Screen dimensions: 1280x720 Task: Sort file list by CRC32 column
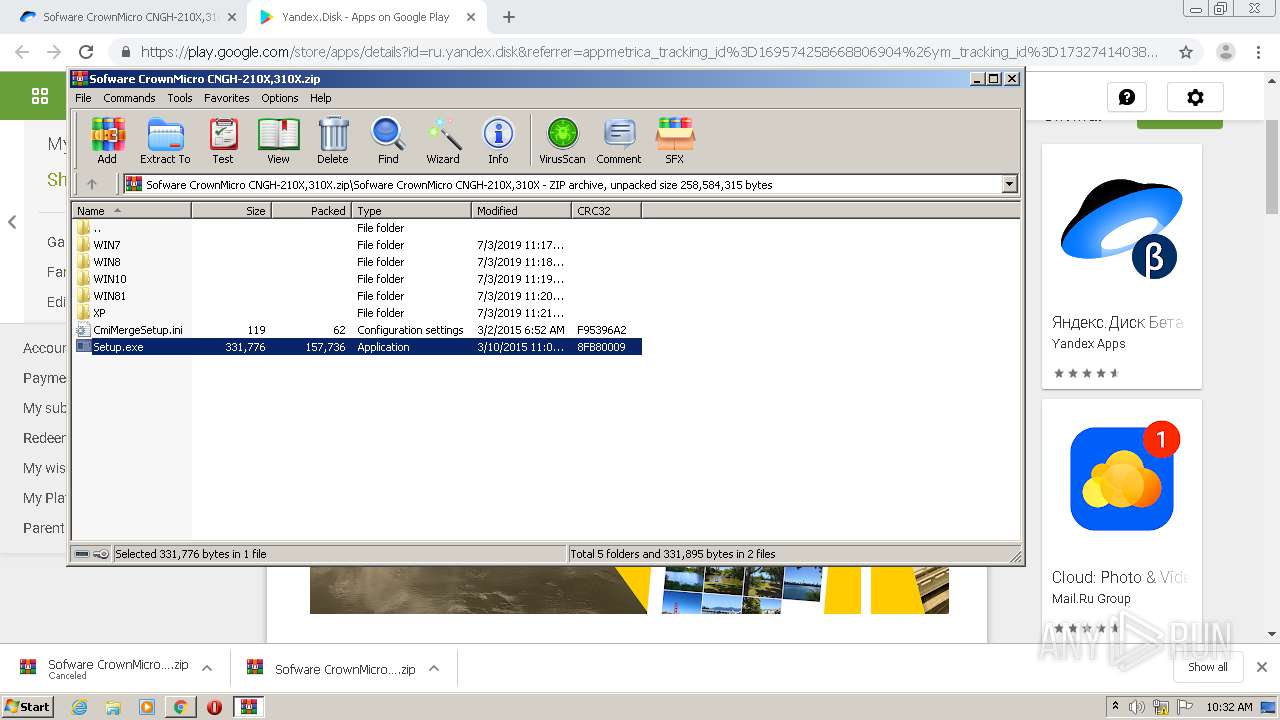pos(606,211)
